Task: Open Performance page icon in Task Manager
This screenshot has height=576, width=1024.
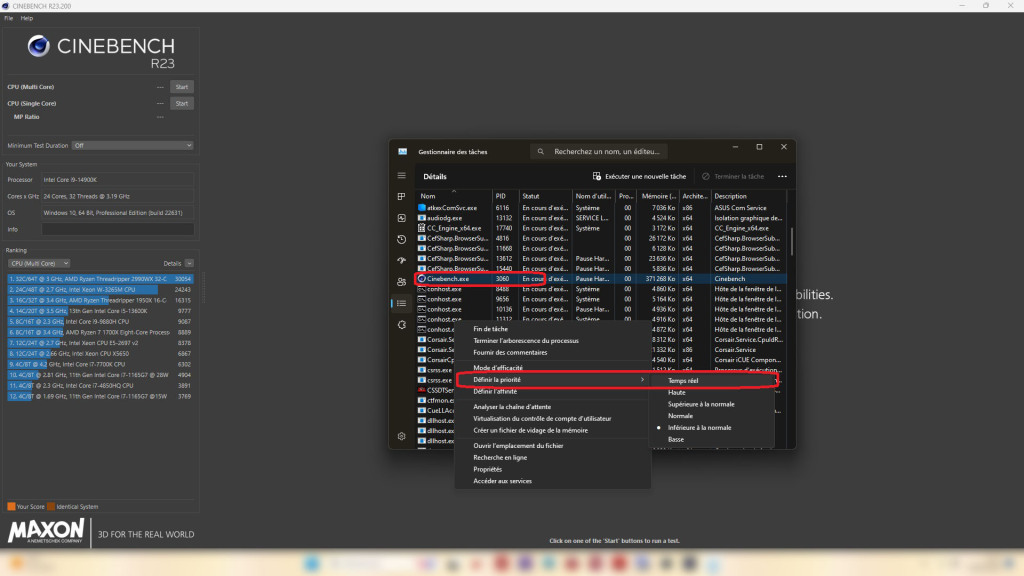Action: tap(402, 218)
